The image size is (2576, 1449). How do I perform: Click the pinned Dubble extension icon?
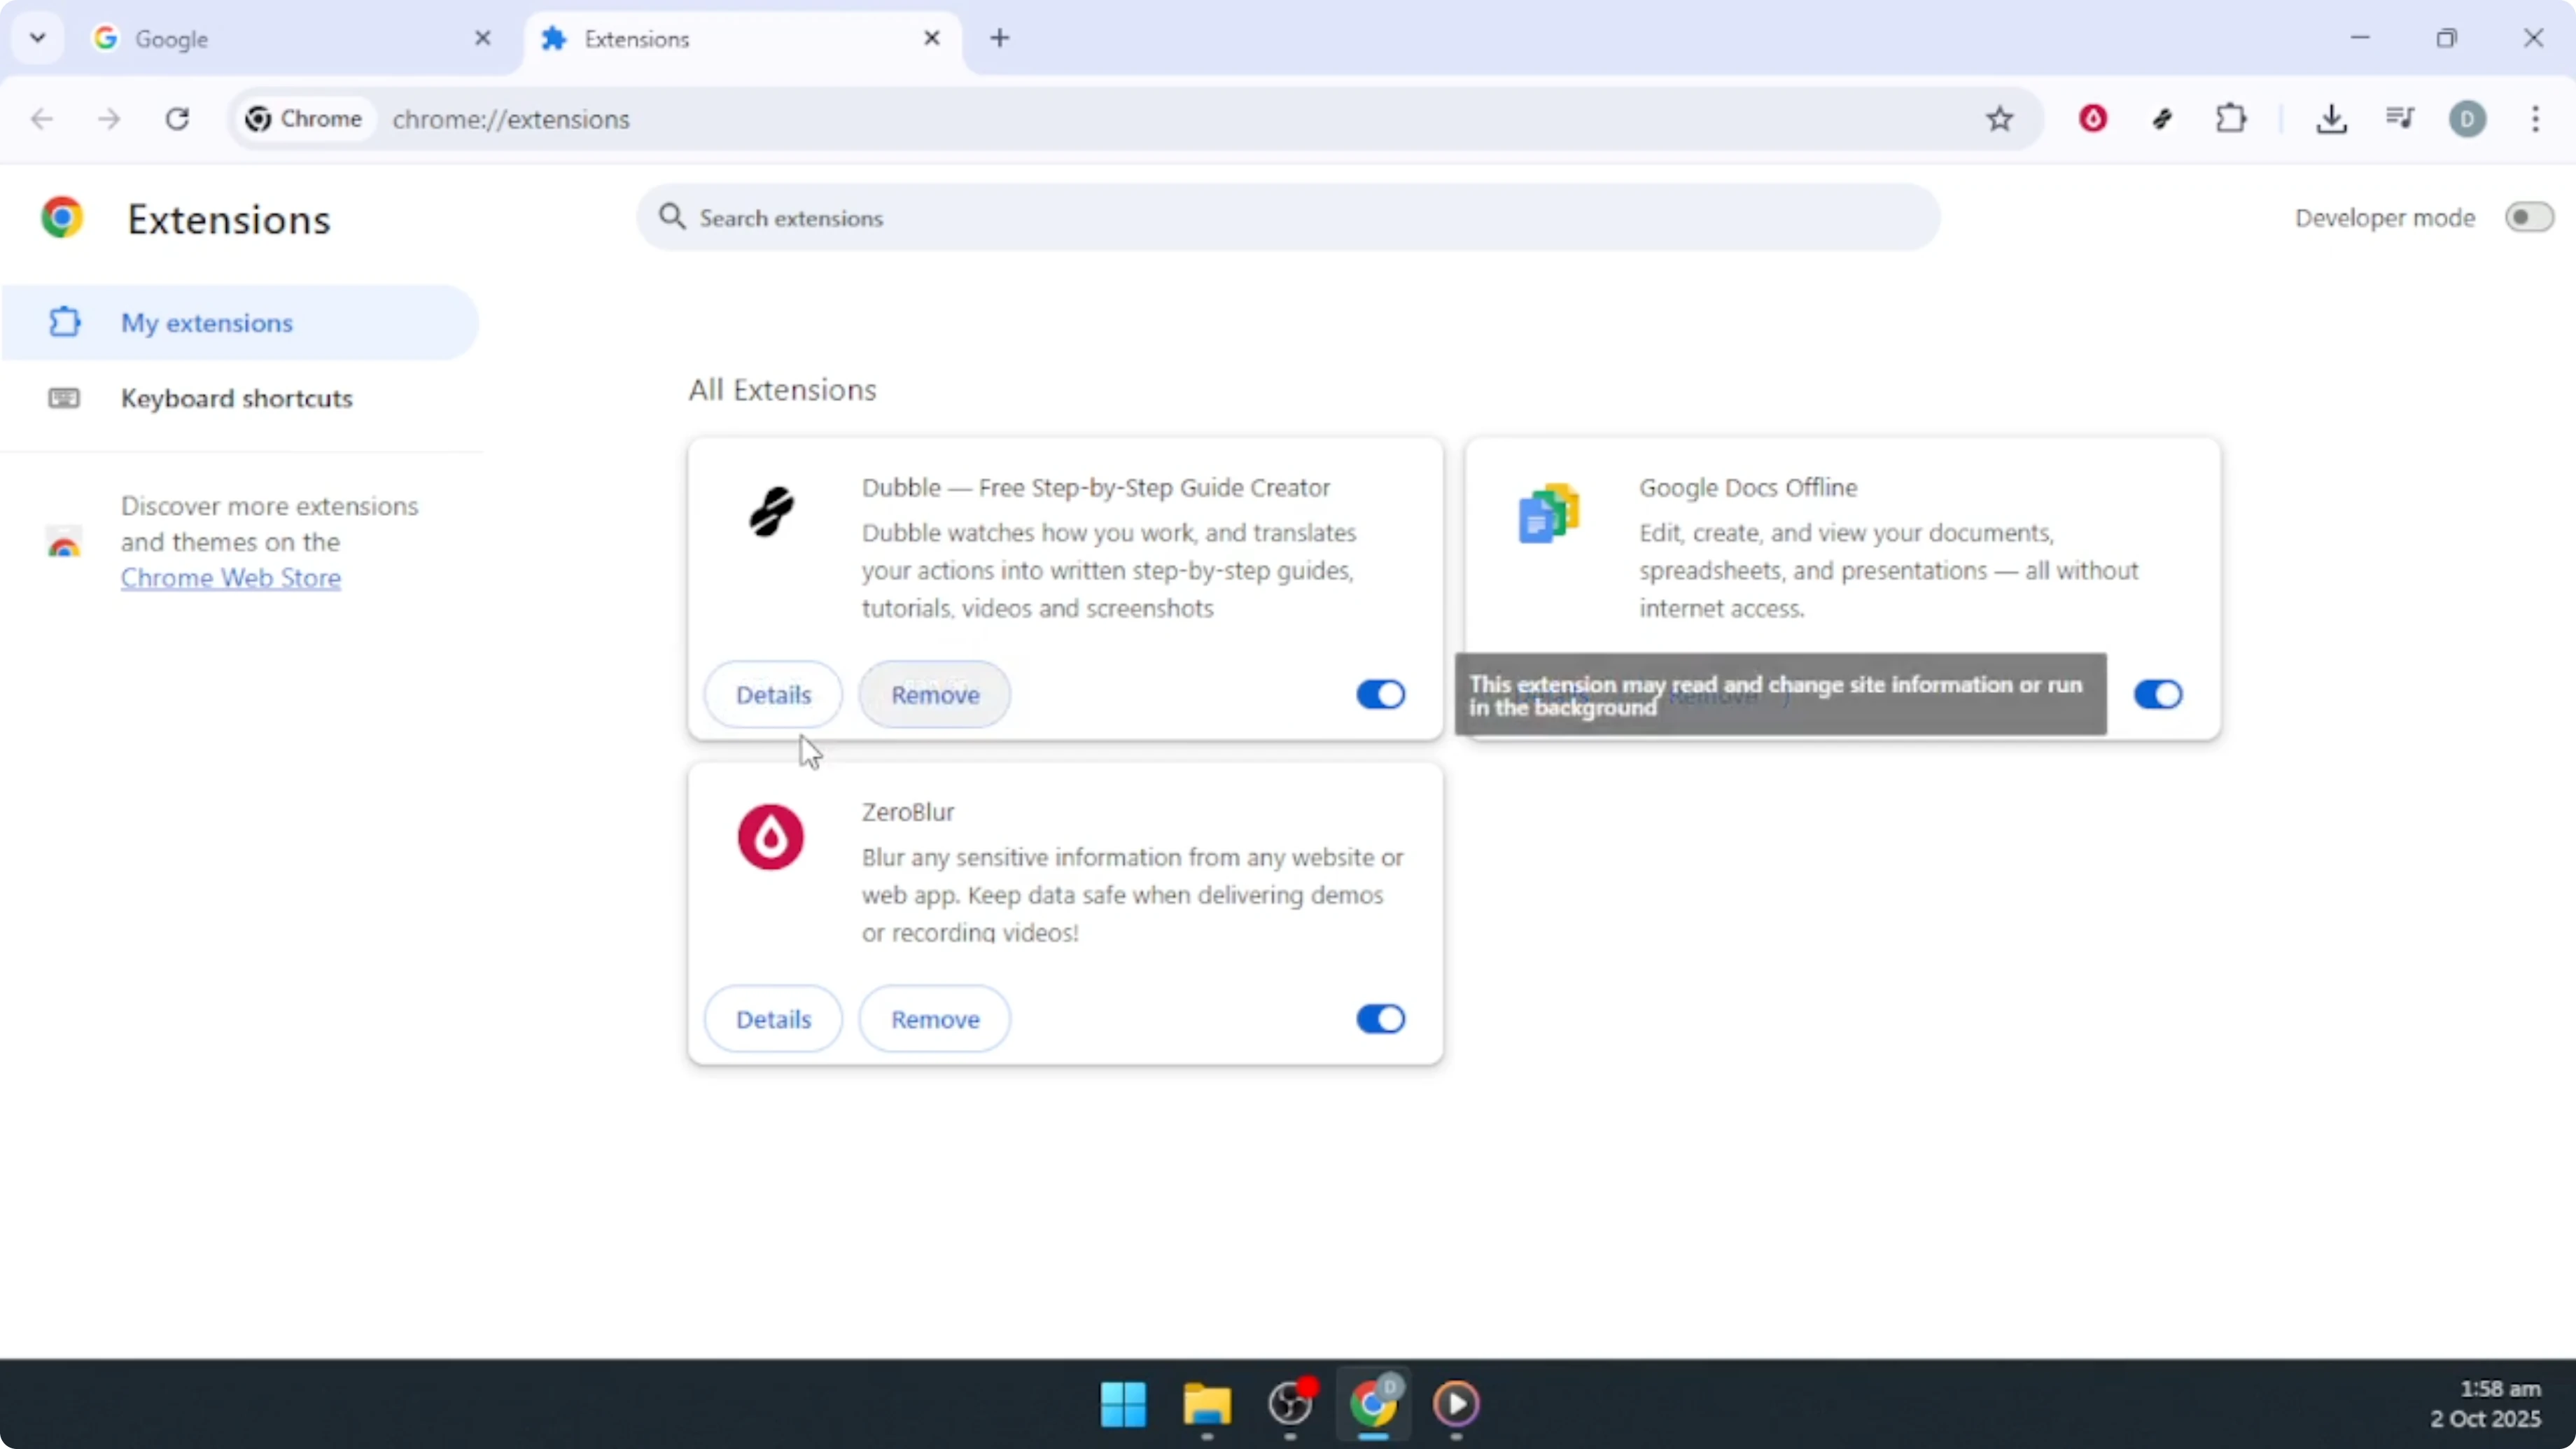tap(2163, 118)
